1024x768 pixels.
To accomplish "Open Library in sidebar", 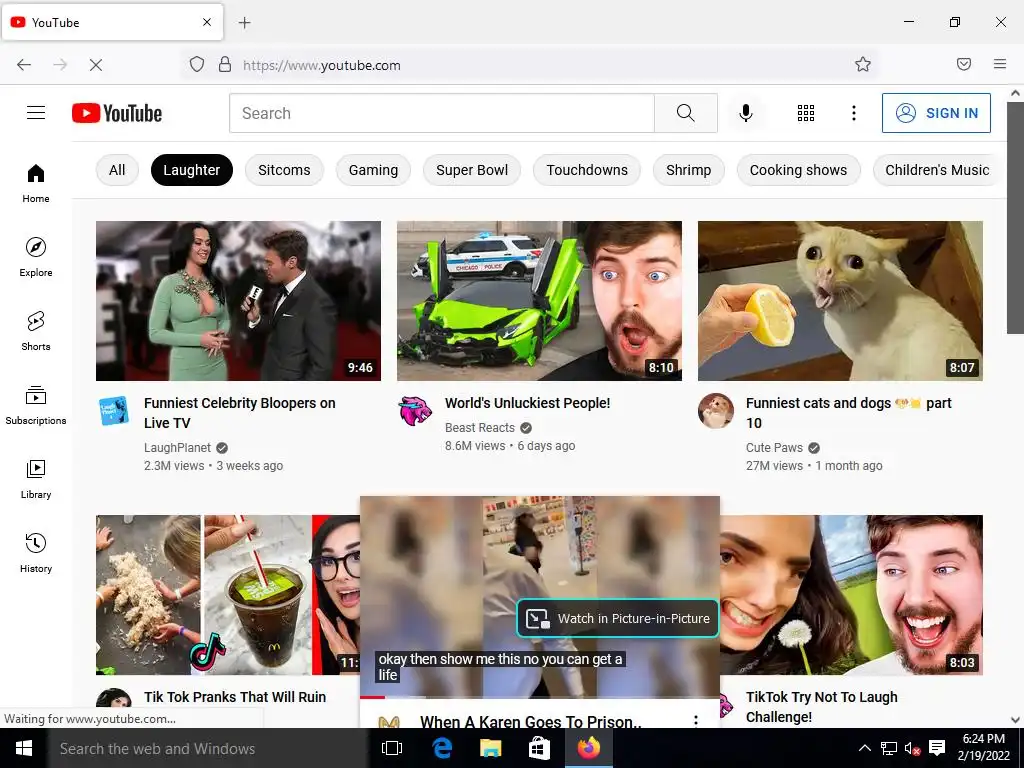I will point(36,479).
